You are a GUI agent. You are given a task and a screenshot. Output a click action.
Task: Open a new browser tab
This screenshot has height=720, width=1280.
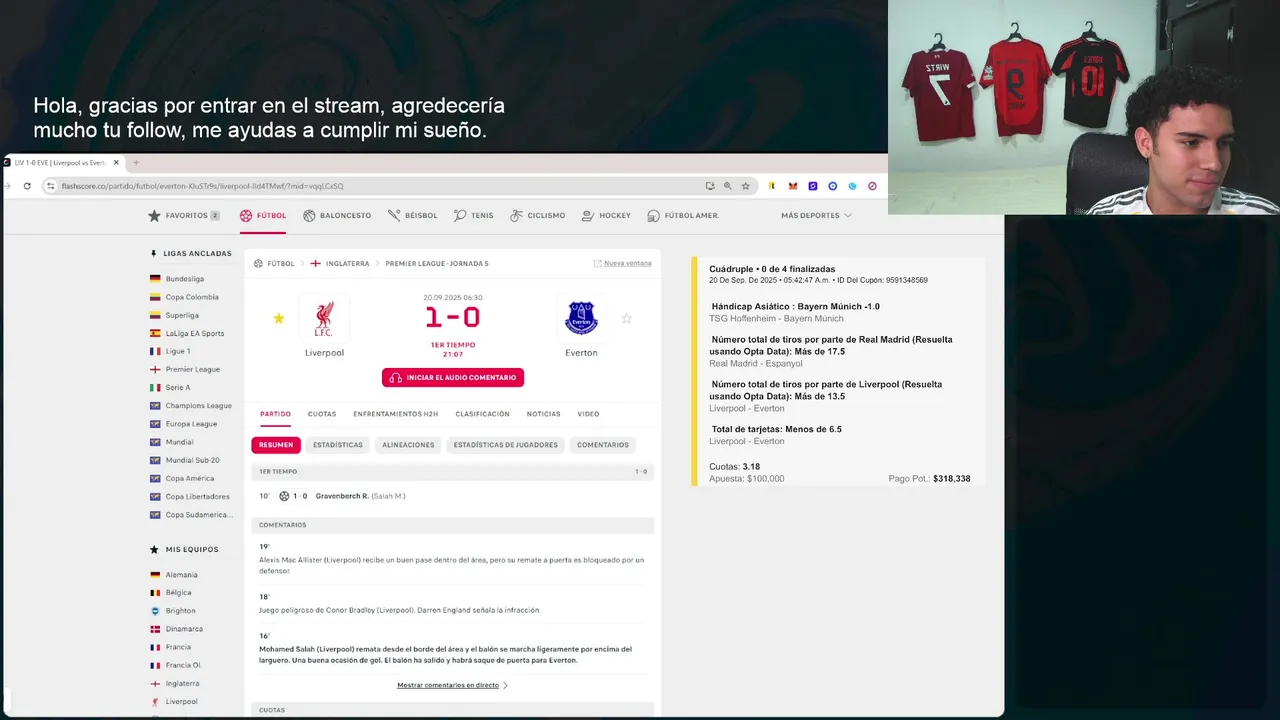click(x=136, y=162)
